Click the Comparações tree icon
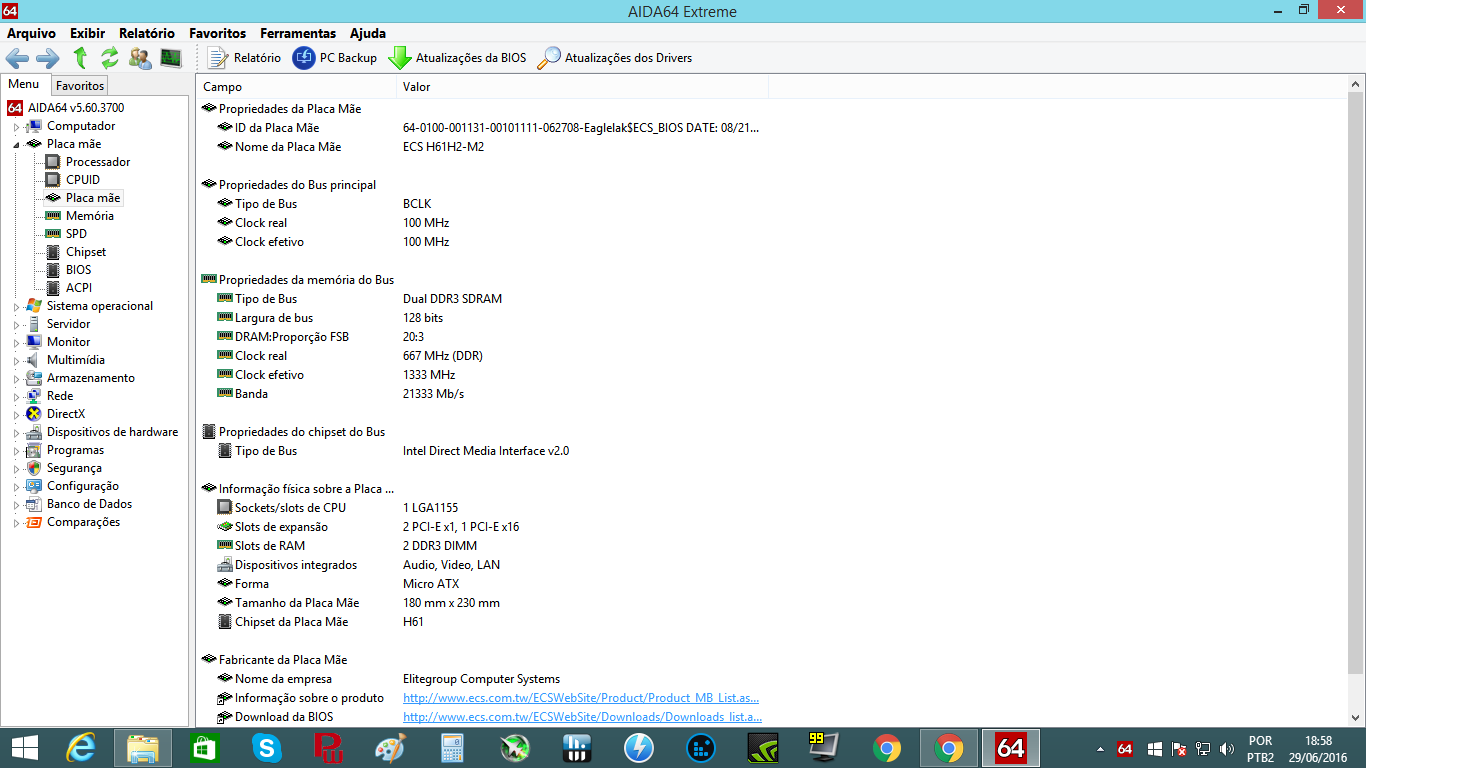1472x768 pixels. pyautogui.click(x=34, y=522)
